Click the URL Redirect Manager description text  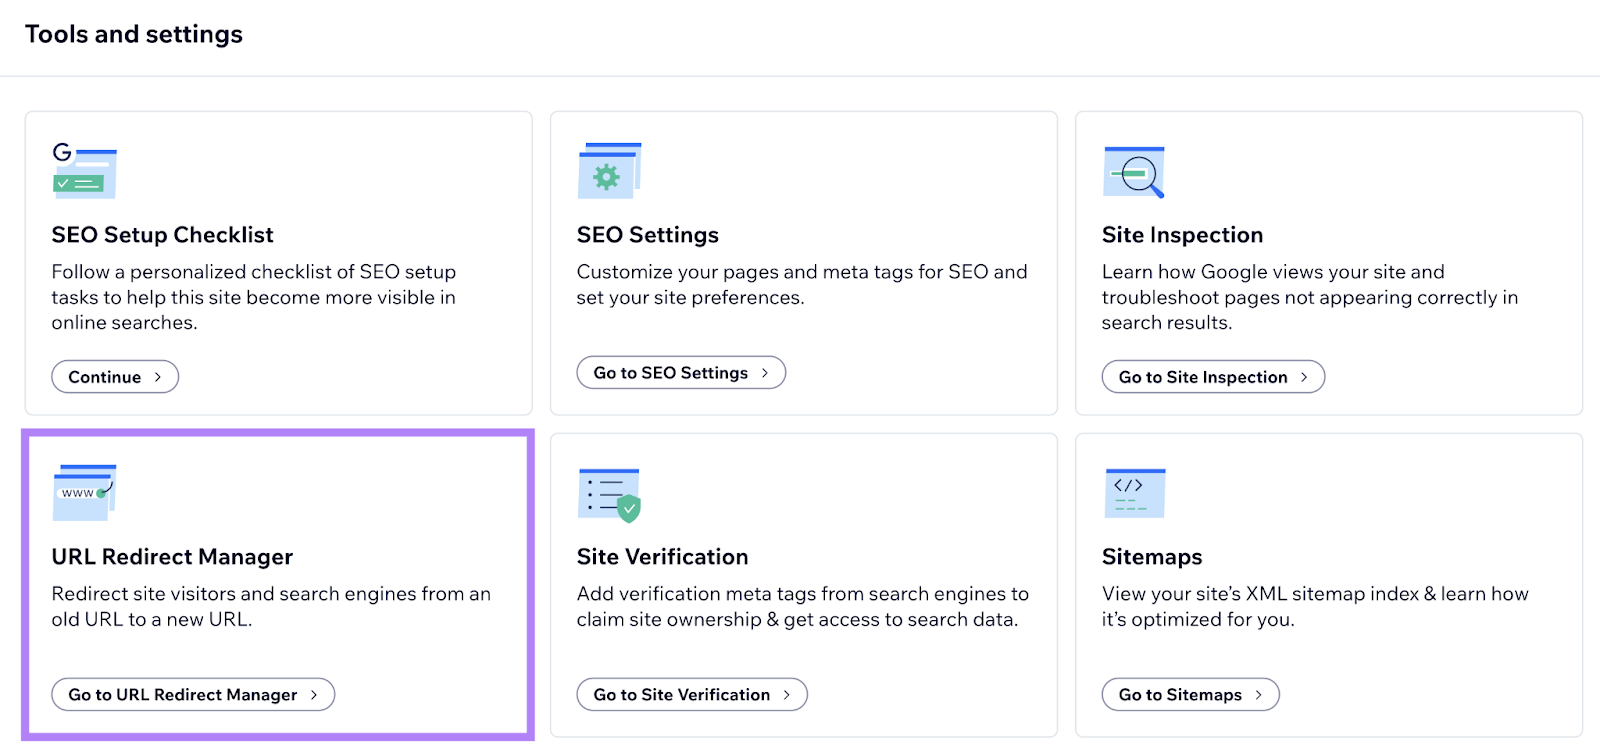tap(271, 606)
